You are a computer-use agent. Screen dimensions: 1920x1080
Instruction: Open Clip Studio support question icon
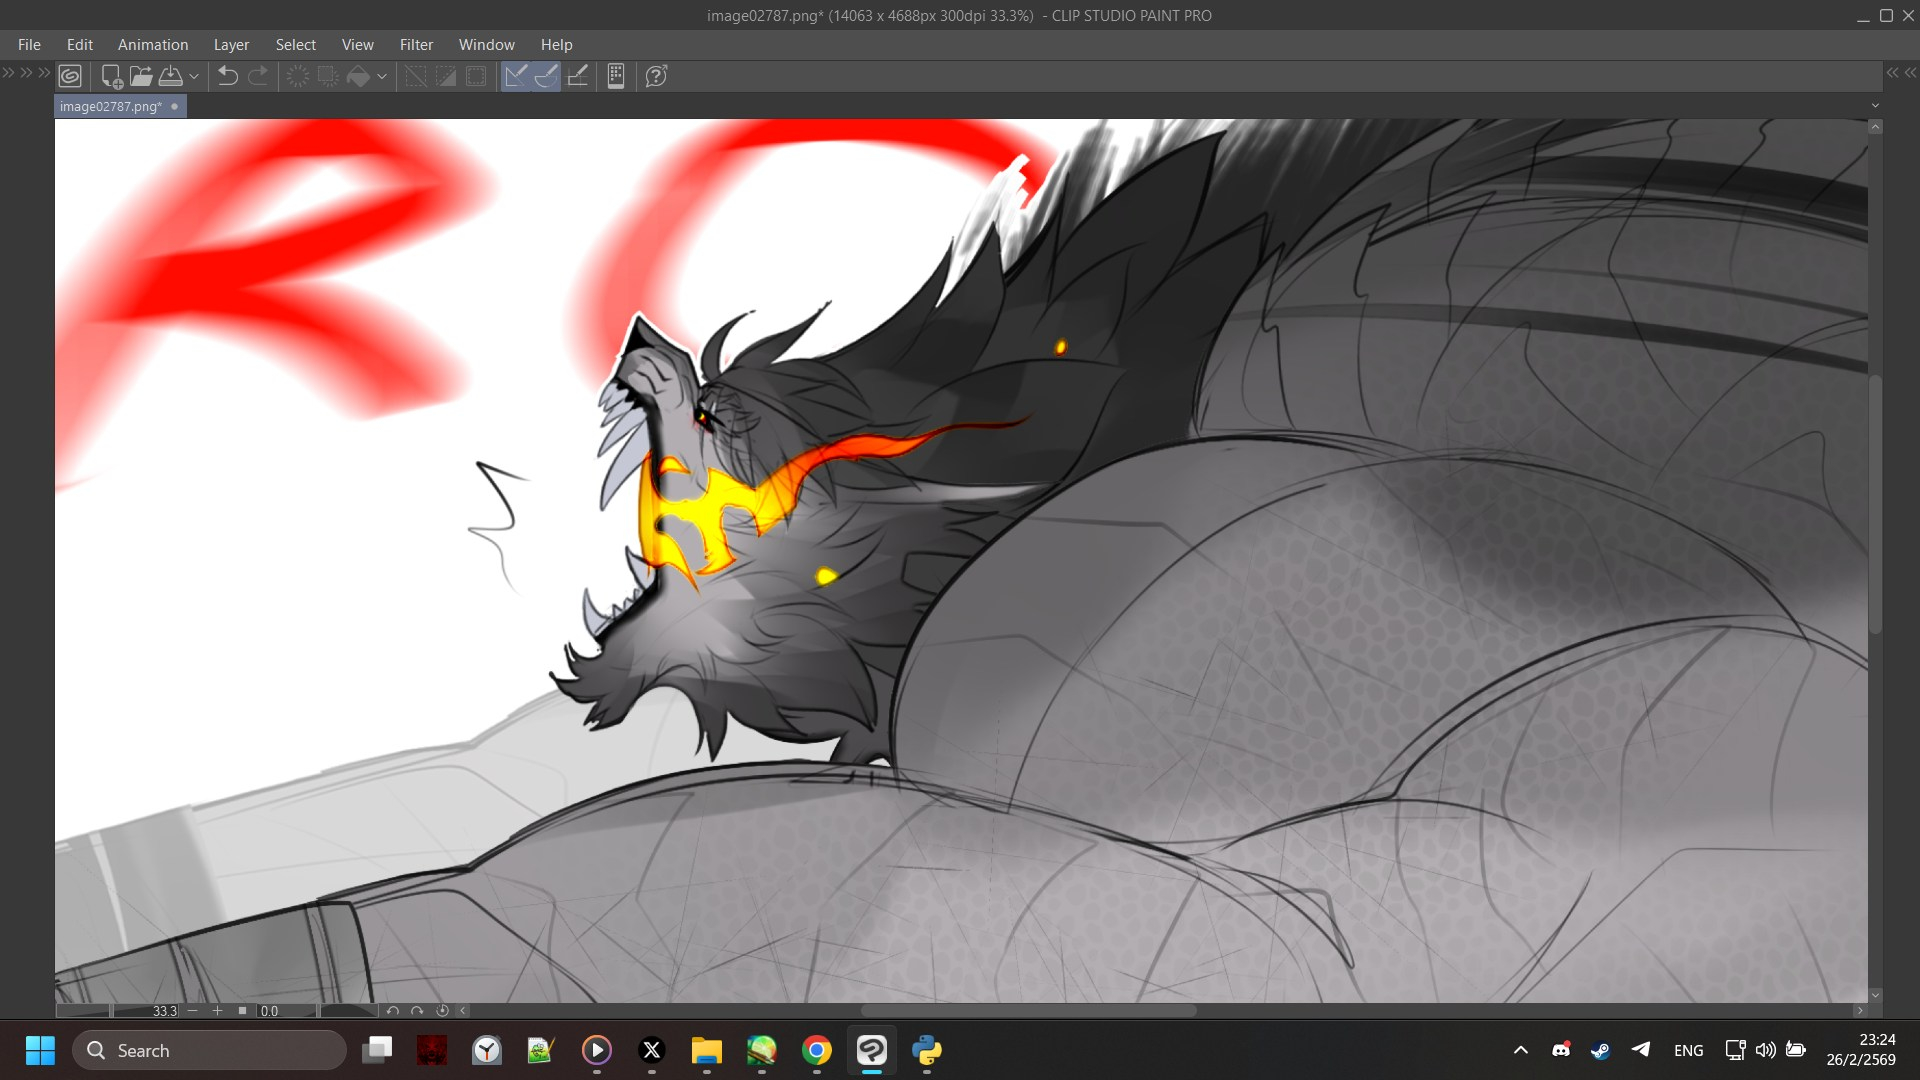[656, 76]
